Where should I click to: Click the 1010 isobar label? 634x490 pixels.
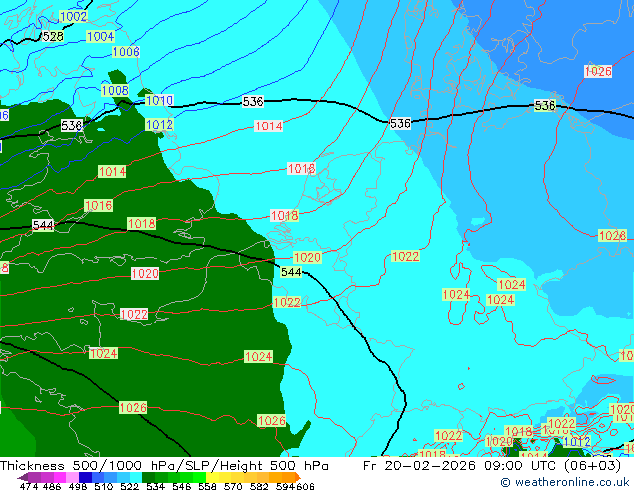(x=159, y=100)
